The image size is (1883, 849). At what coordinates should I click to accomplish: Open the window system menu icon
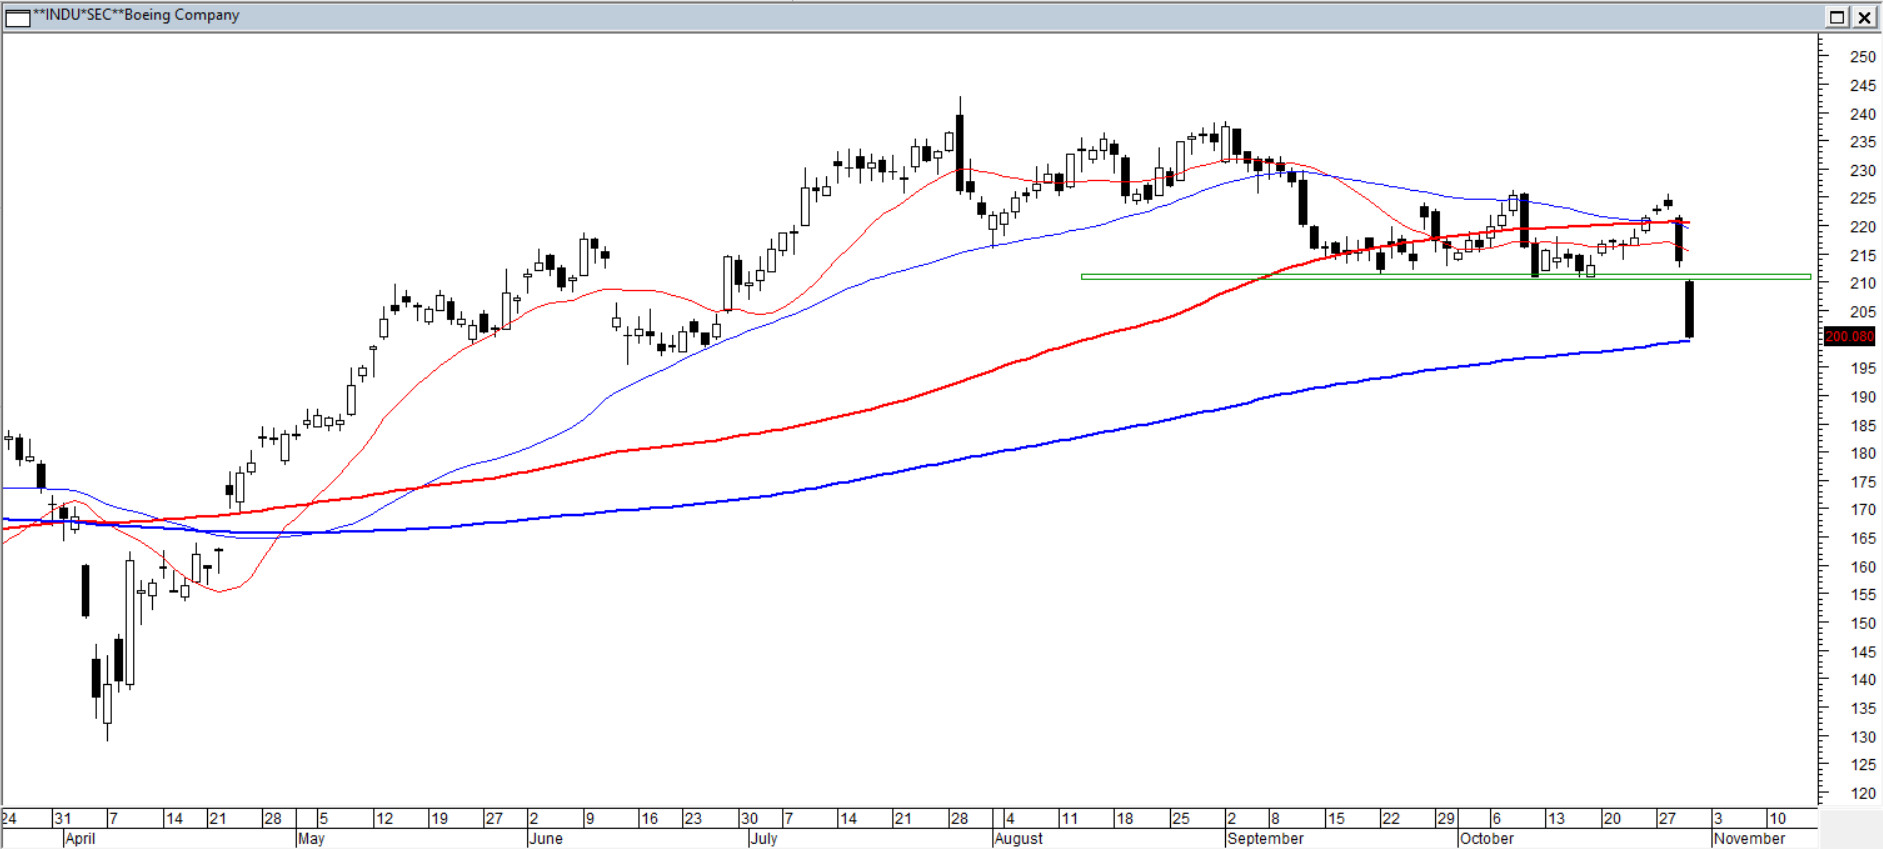click(x=17, y=17)
